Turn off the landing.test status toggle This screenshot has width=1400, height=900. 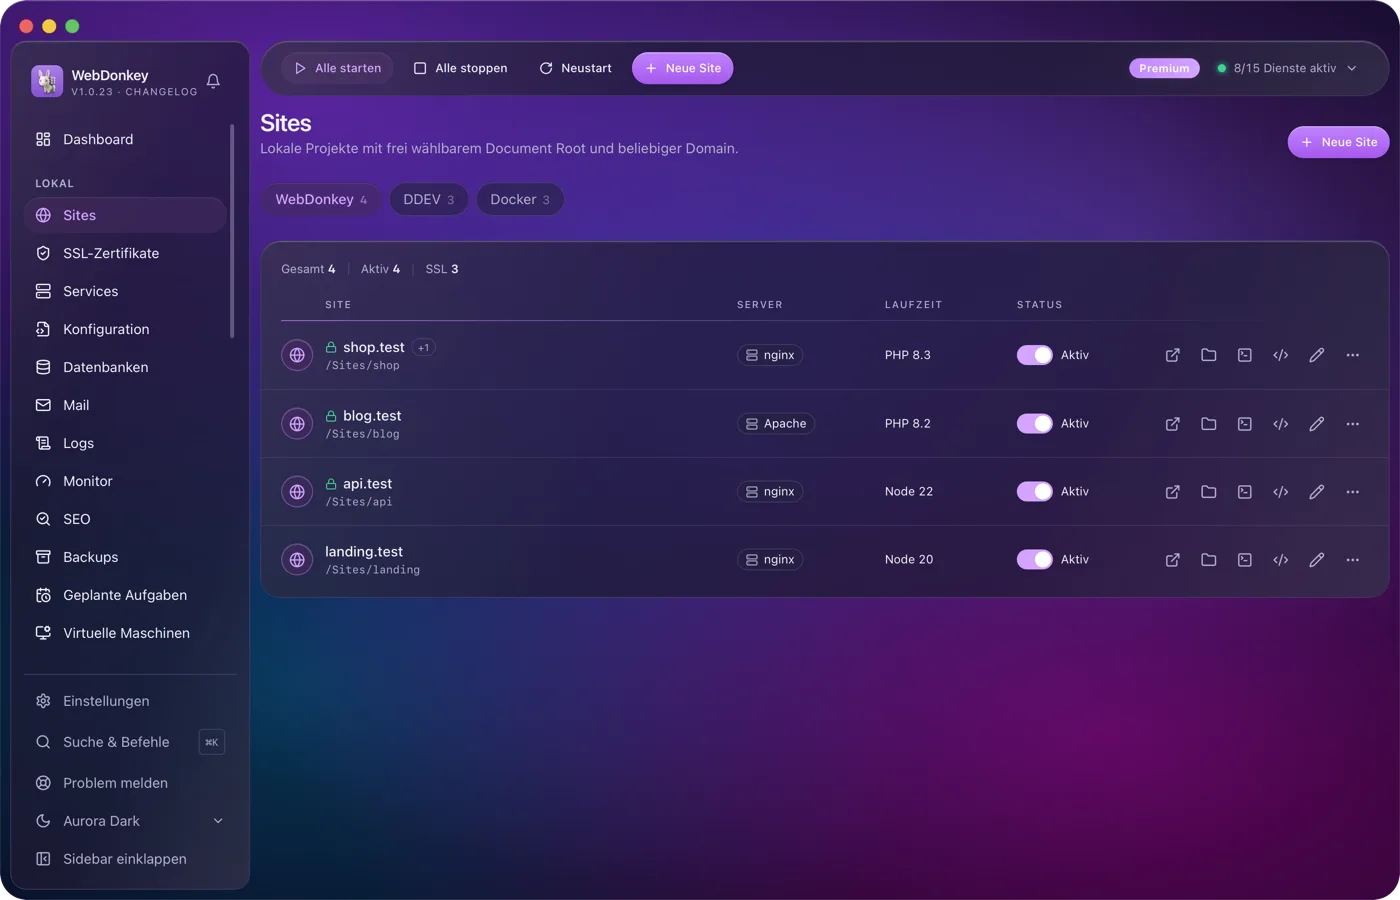(1034, 559)
